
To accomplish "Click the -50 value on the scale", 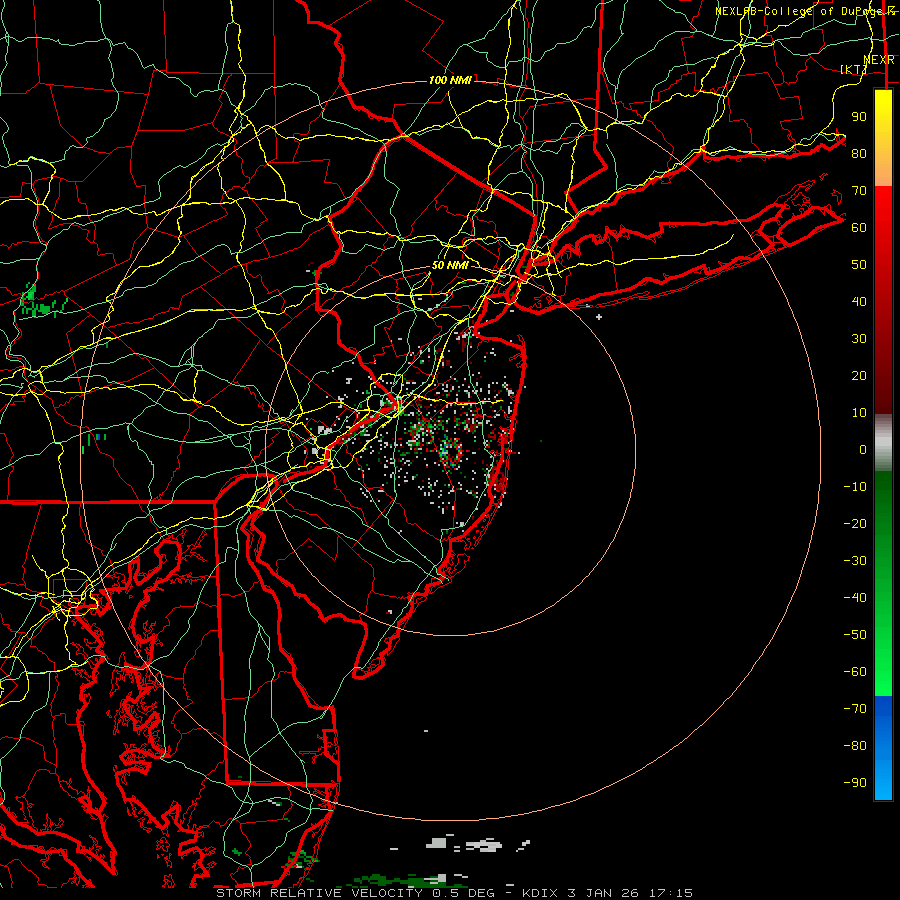I will point(855,635).
